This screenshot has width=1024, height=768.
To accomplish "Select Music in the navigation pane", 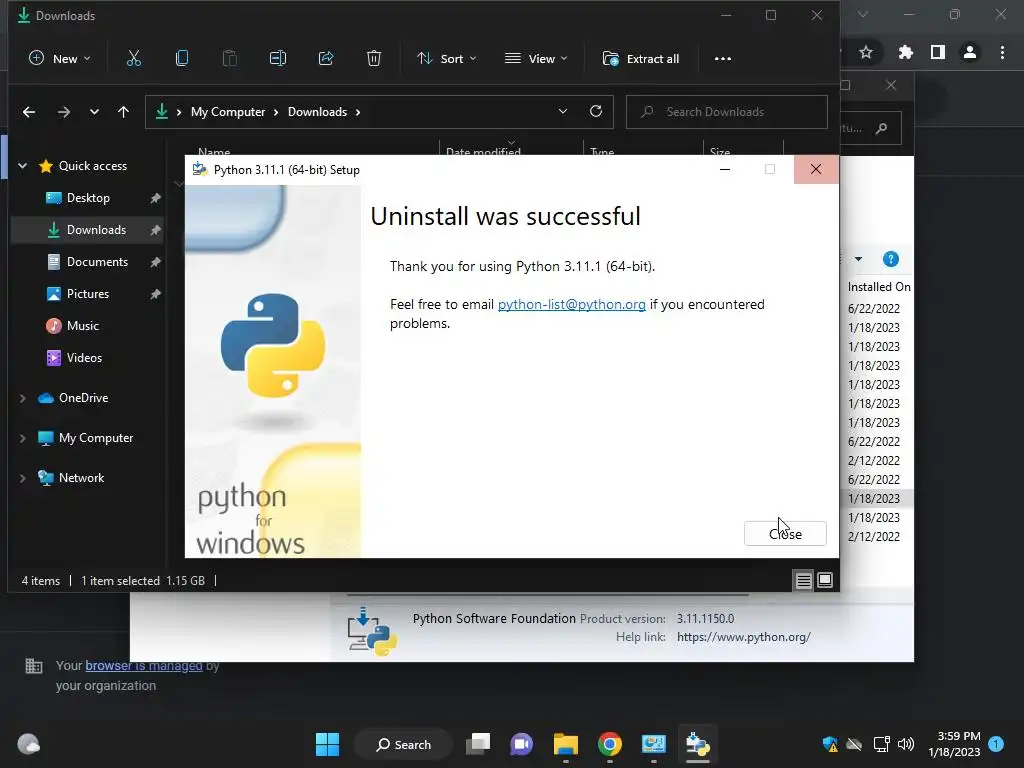I will click(x=82, y=326).
